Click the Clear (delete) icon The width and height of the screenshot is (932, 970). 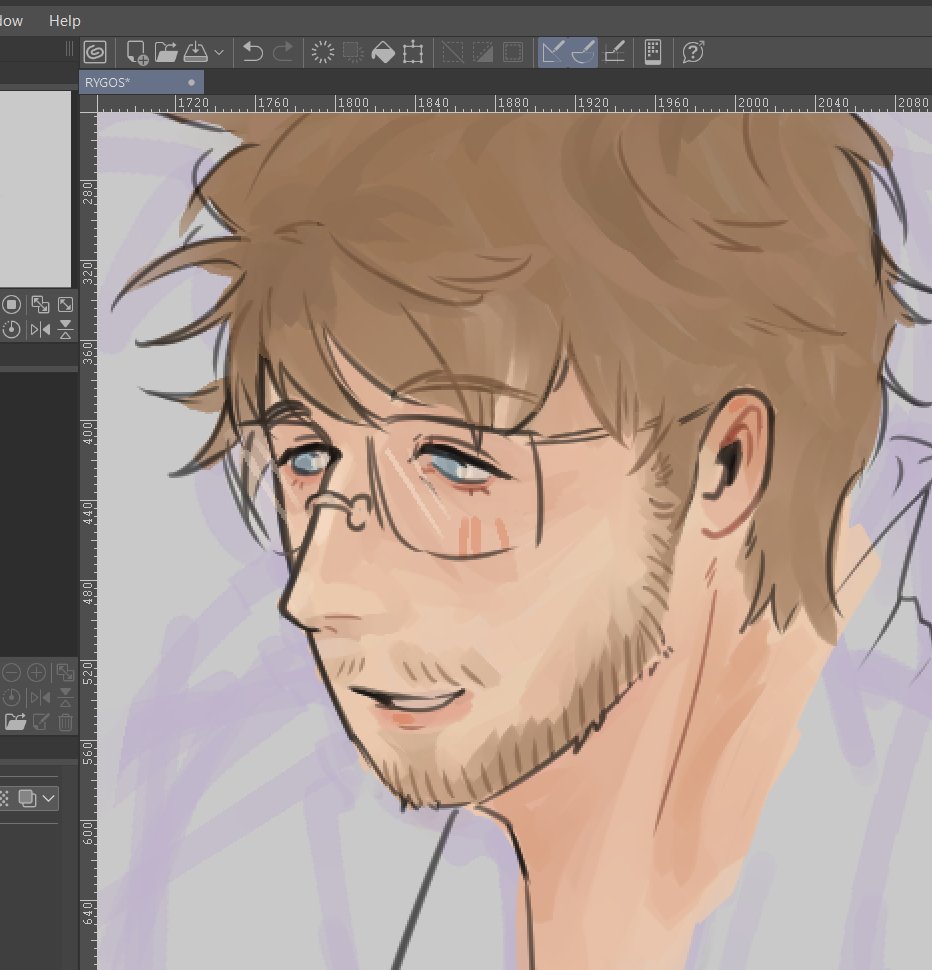322,53
